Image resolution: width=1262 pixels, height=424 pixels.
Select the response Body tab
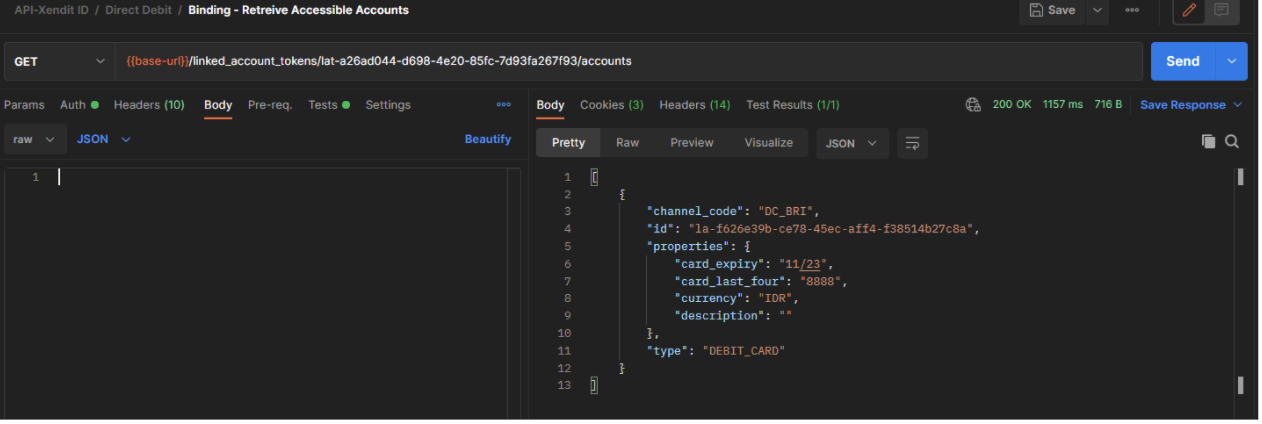pyautogui.click(x=550, y=105)
